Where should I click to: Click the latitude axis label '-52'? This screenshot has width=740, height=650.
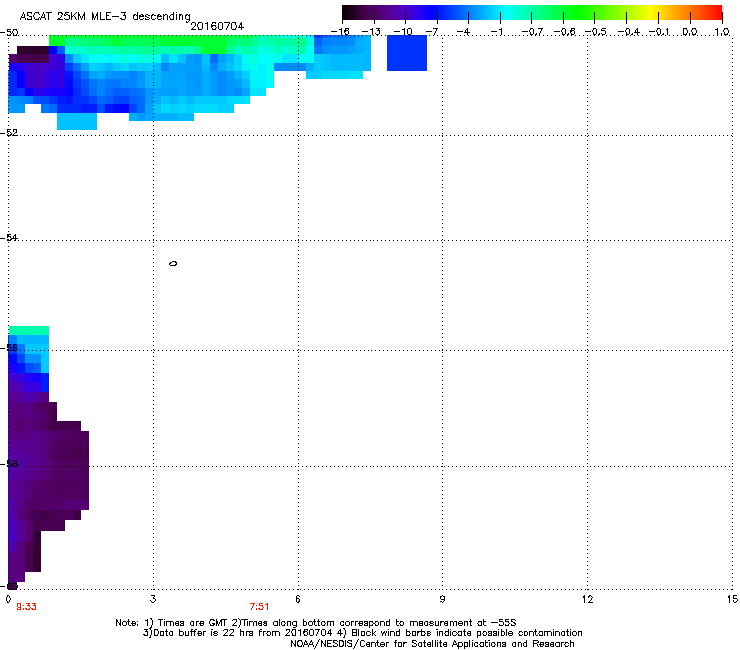[9, 133]
